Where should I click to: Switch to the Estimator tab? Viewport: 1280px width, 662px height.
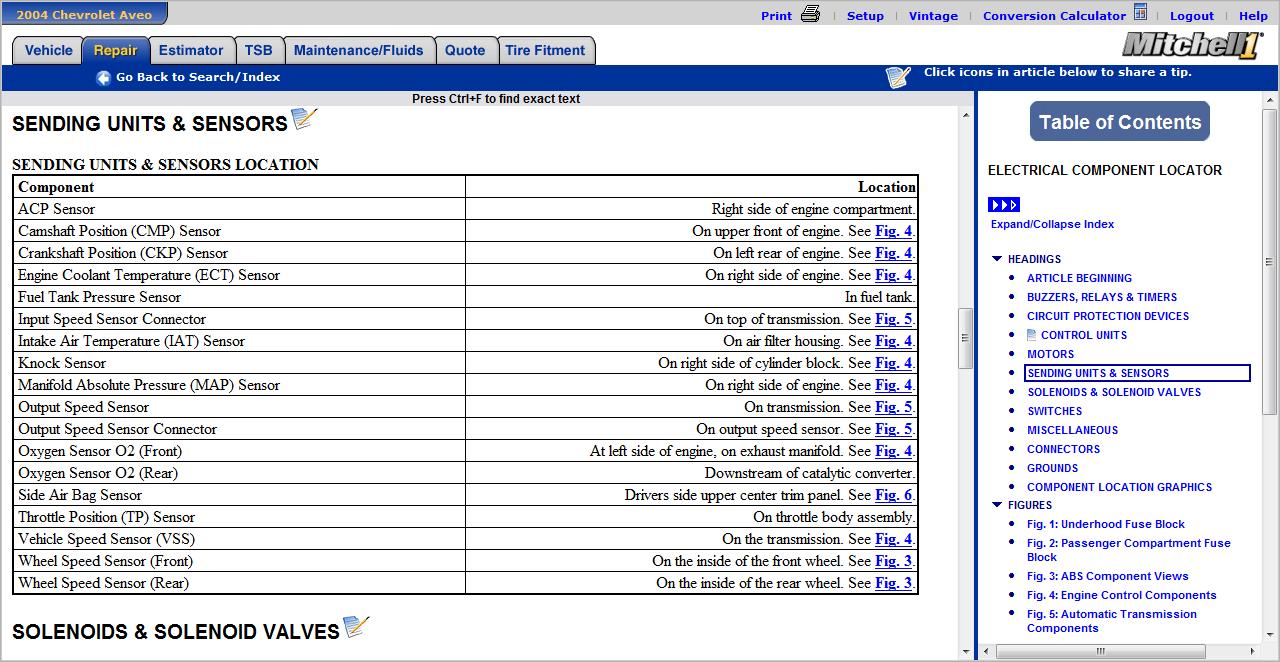pyautogui.click(x=191, y=51)
